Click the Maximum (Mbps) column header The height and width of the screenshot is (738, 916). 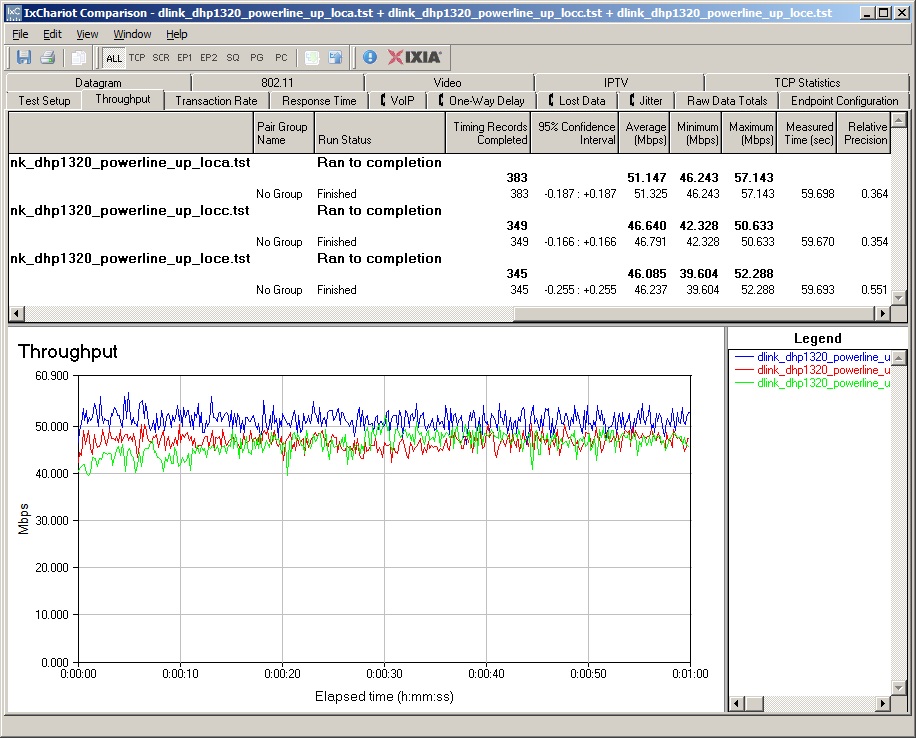(x=750, y=133)
